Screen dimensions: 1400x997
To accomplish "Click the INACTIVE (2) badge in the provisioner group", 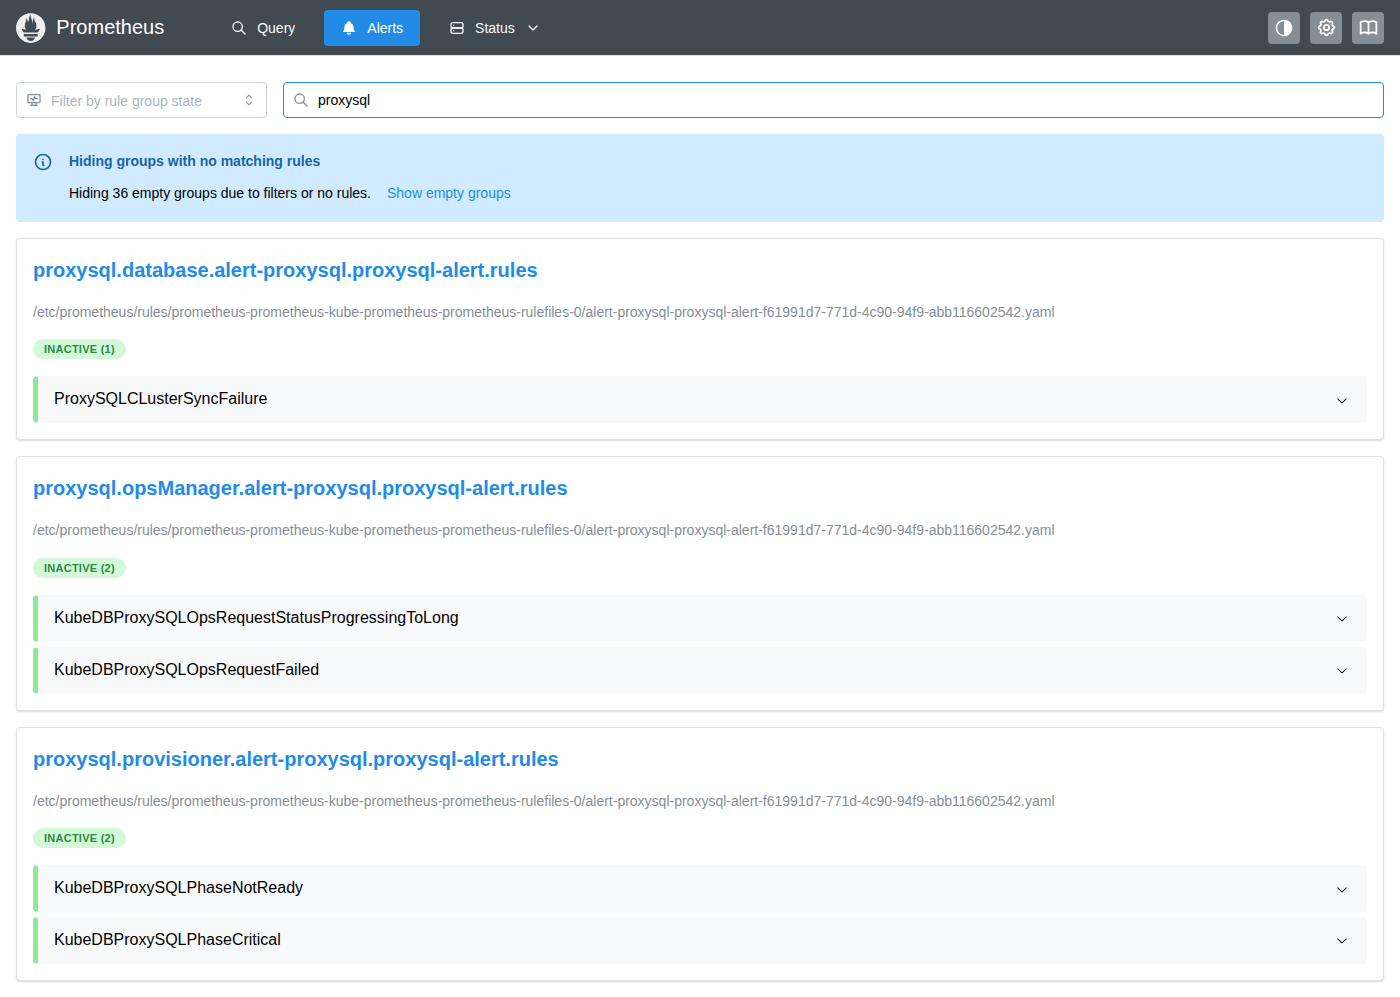I will click(x=79, y=838).
